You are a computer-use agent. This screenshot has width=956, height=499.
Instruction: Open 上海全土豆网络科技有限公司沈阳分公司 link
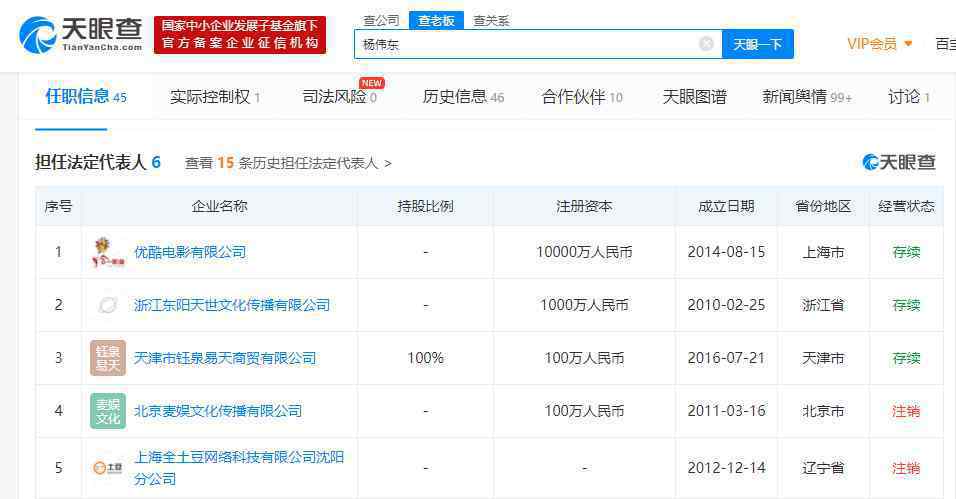(239, 468)
